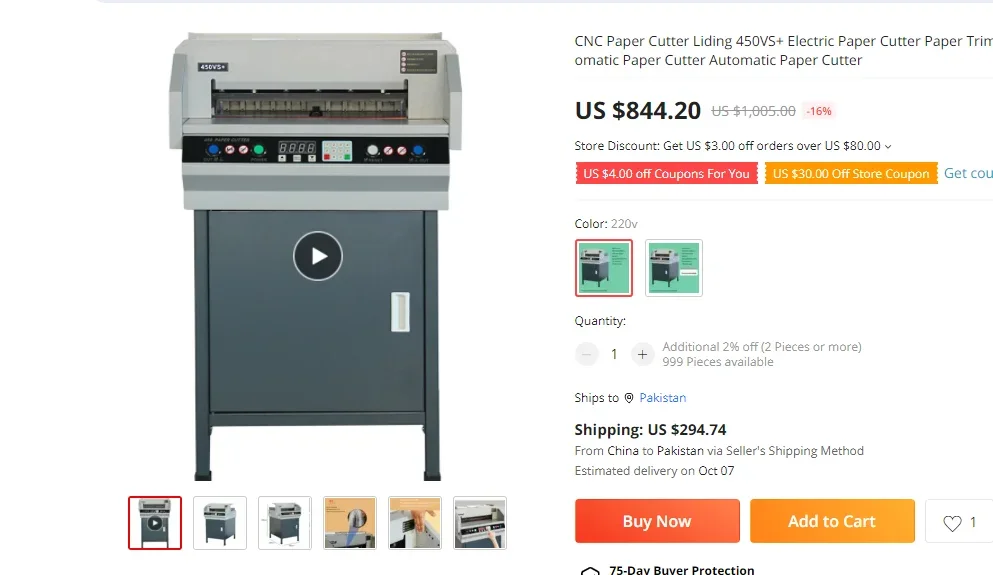Image resolution: width=993 pixels, height=575 pixels.
Task: View the third gallery thumbnail, angled cutter
Action: coord(285,523)
